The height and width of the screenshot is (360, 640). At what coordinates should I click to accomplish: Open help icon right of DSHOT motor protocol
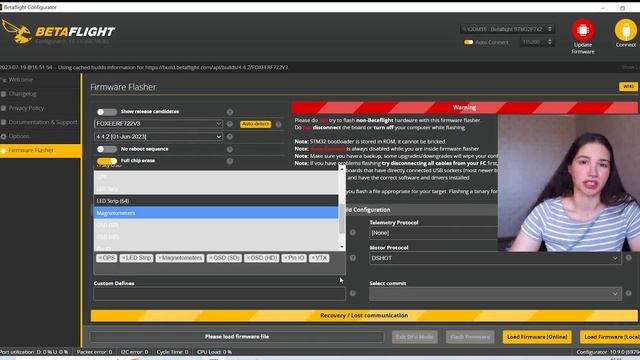(x=629, y=258)
